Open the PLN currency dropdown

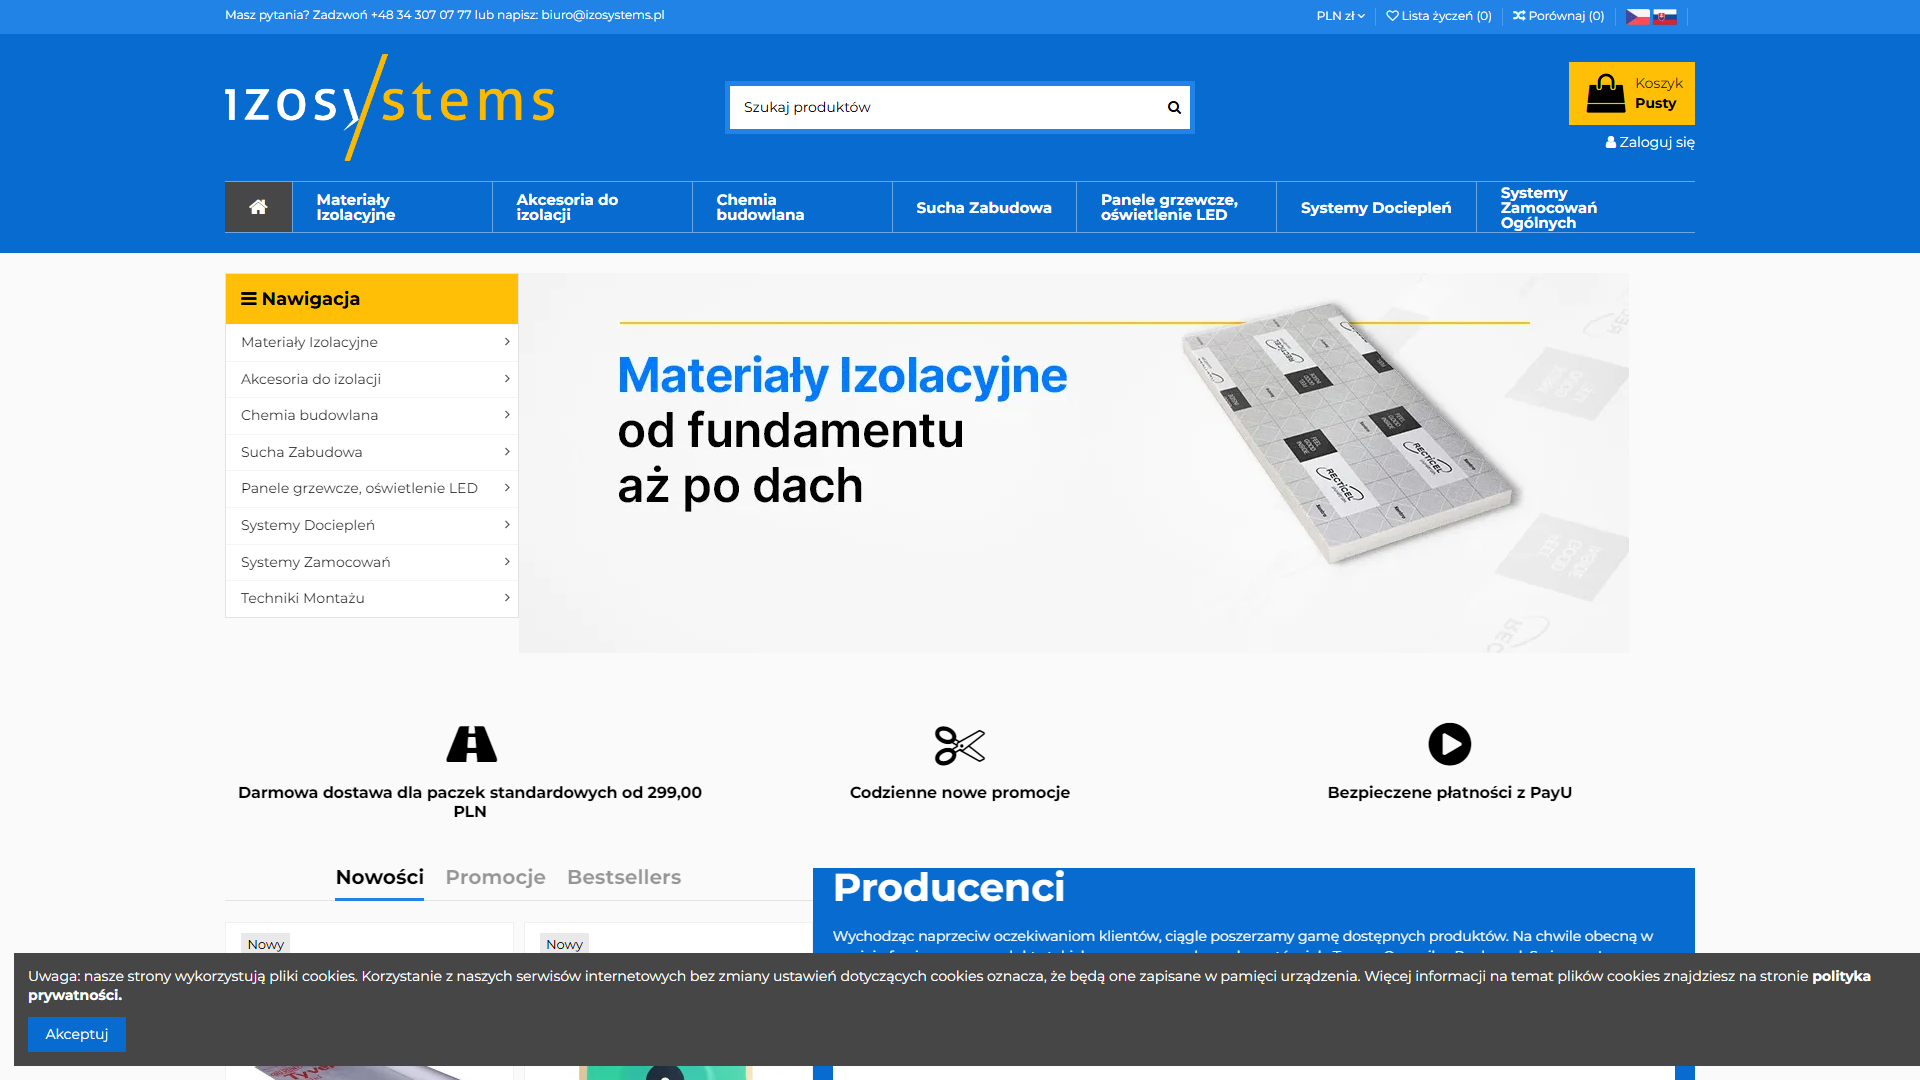(x=1340, y=16)
